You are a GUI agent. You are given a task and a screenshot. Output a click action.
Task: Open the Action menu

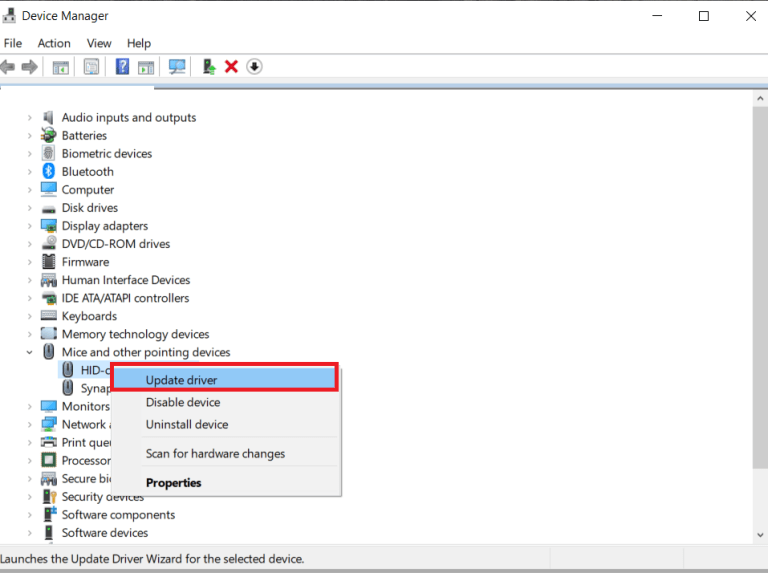[54, 43]
